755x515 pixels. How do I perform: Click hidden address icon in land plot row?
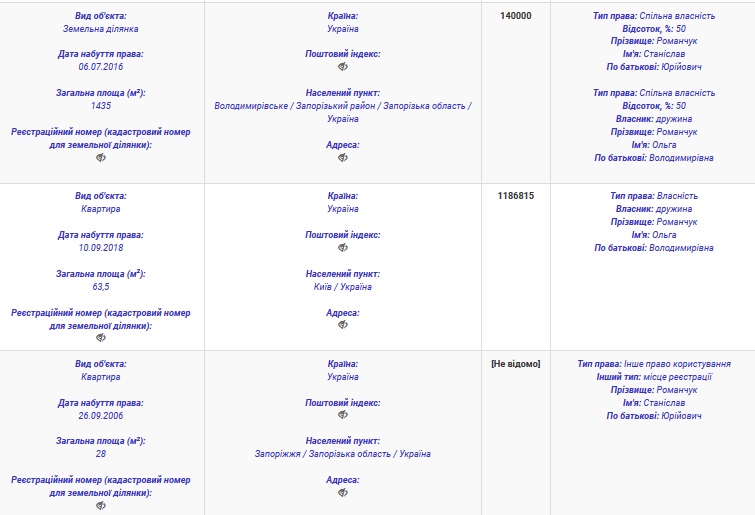[342, 158]
